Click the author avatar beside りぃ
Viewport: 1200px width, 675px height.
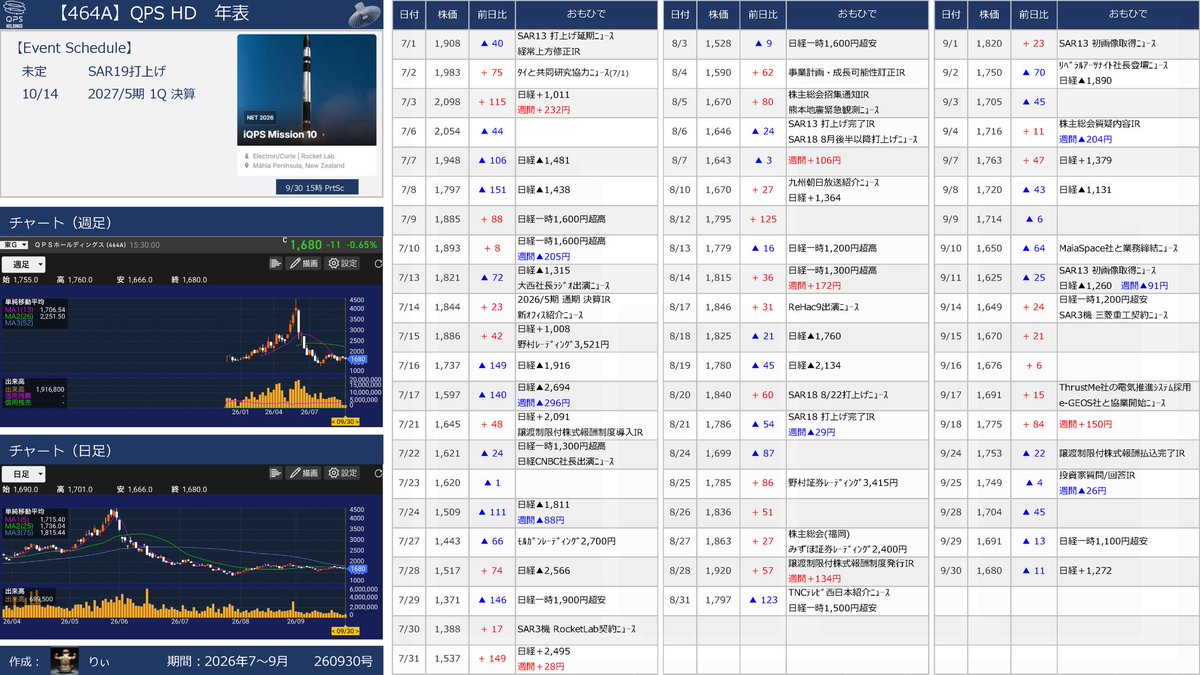(x=63, y=661)
